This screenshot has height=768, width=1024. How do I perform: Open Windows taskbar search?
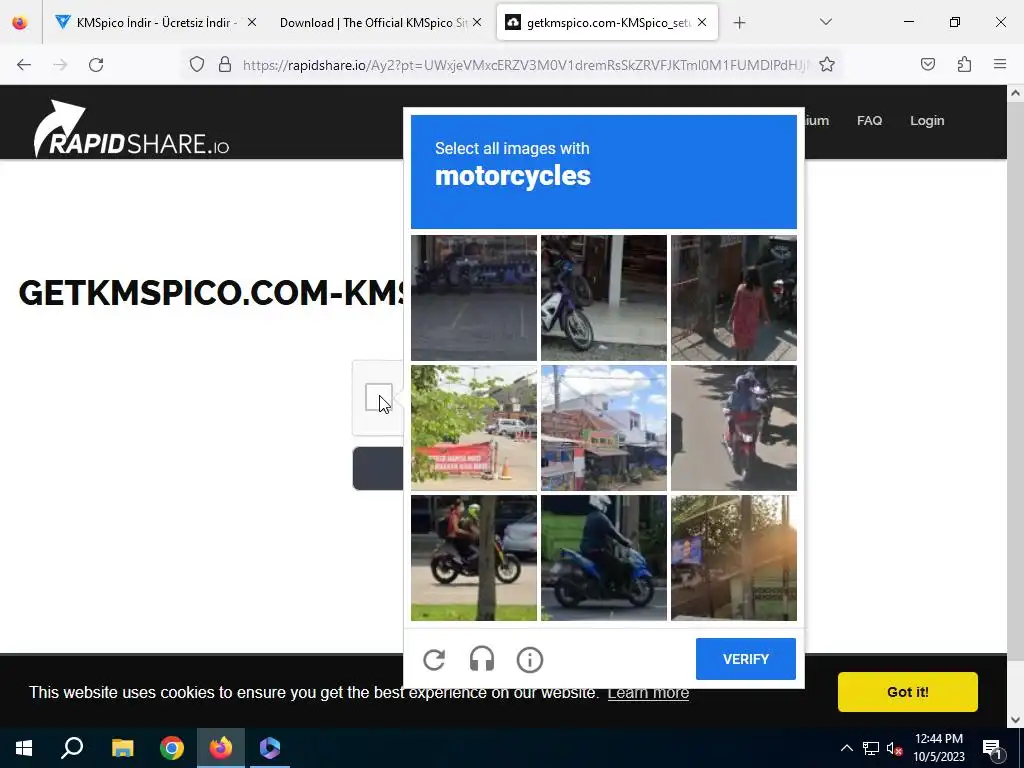point(72,748)
